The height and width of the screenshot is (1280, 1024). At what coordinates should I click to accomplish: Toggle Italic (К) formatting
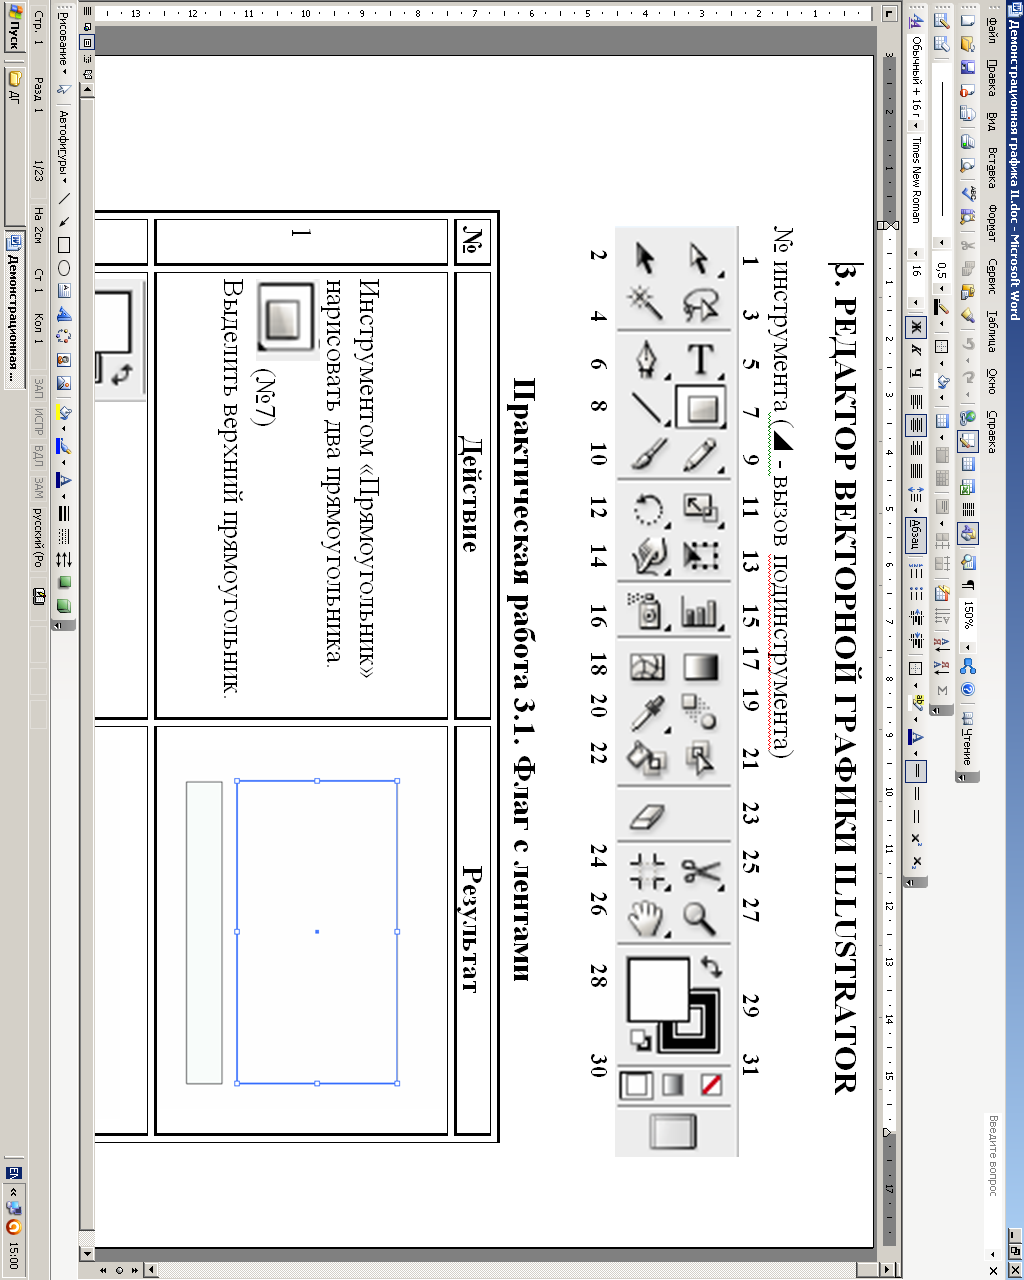coord(916,351)
